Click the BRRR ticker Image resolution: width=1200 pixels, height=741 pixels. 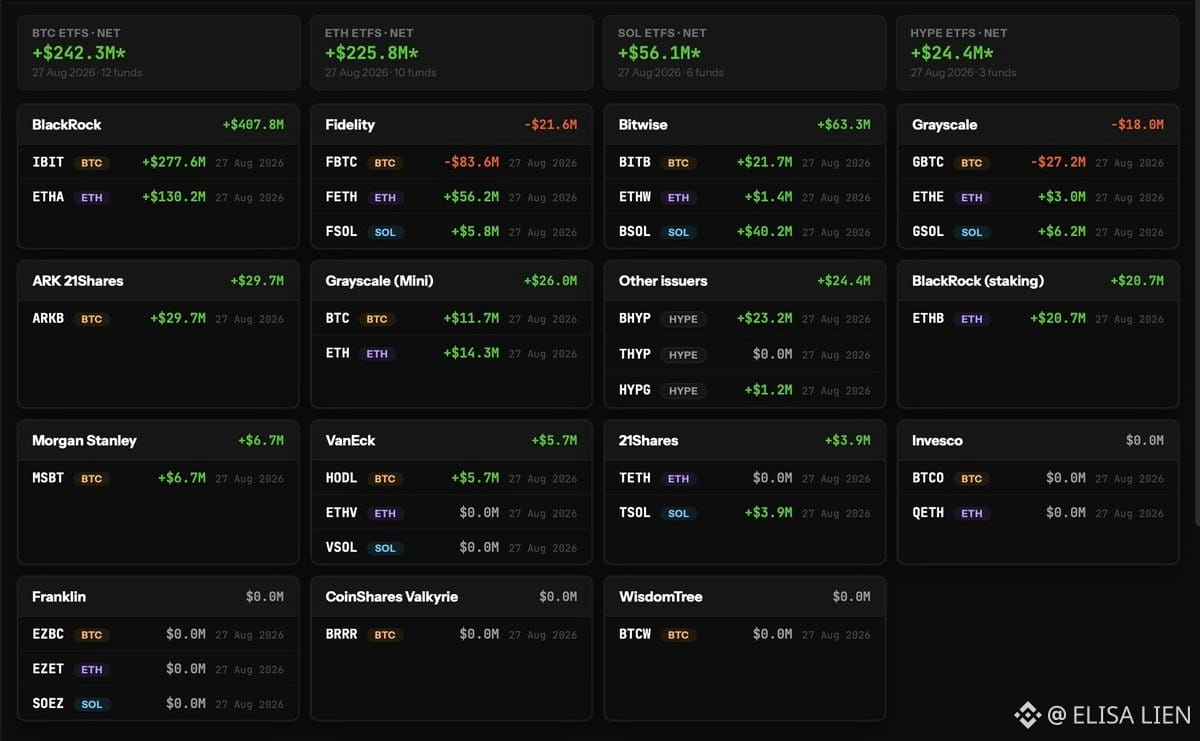pos(341,634)
